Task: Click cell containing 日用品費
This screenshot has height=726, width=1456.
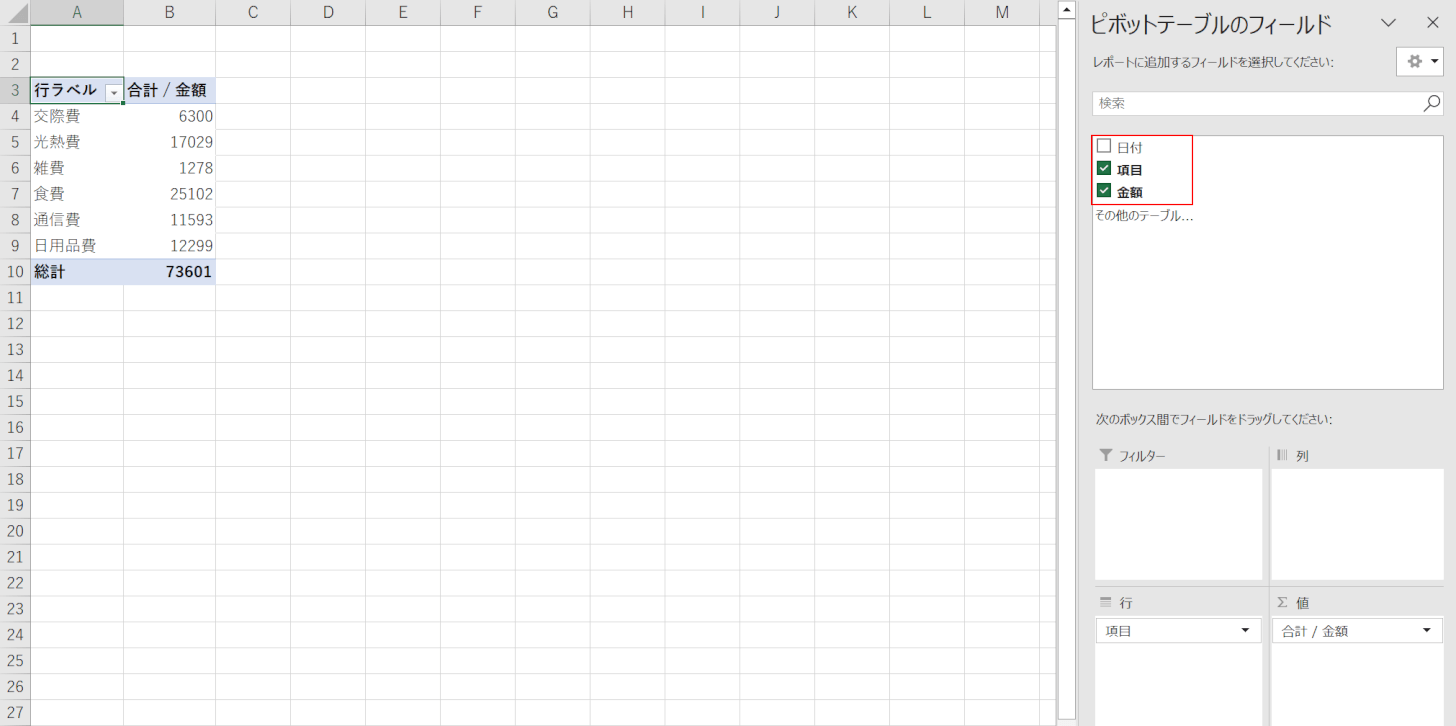Action: click(x=77, y=246)
